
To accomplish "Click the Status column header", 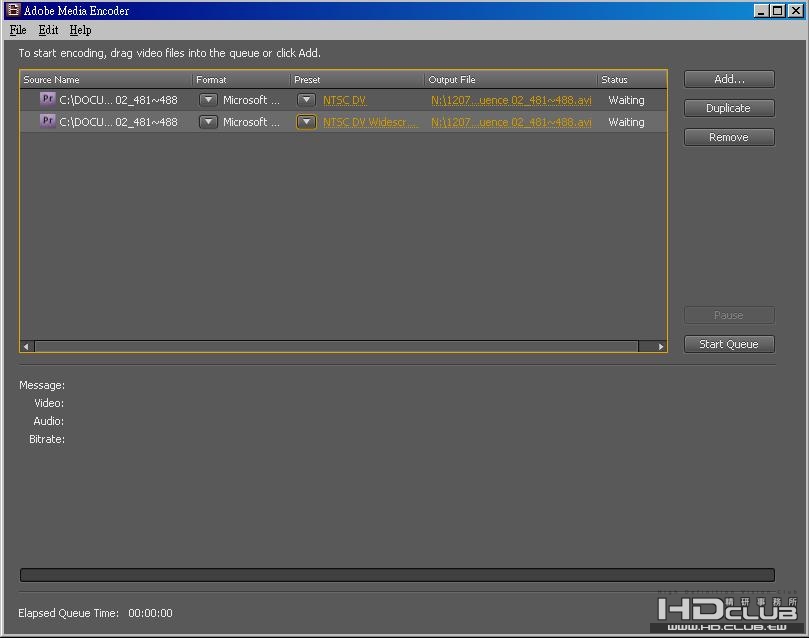I will click(632, 79).
